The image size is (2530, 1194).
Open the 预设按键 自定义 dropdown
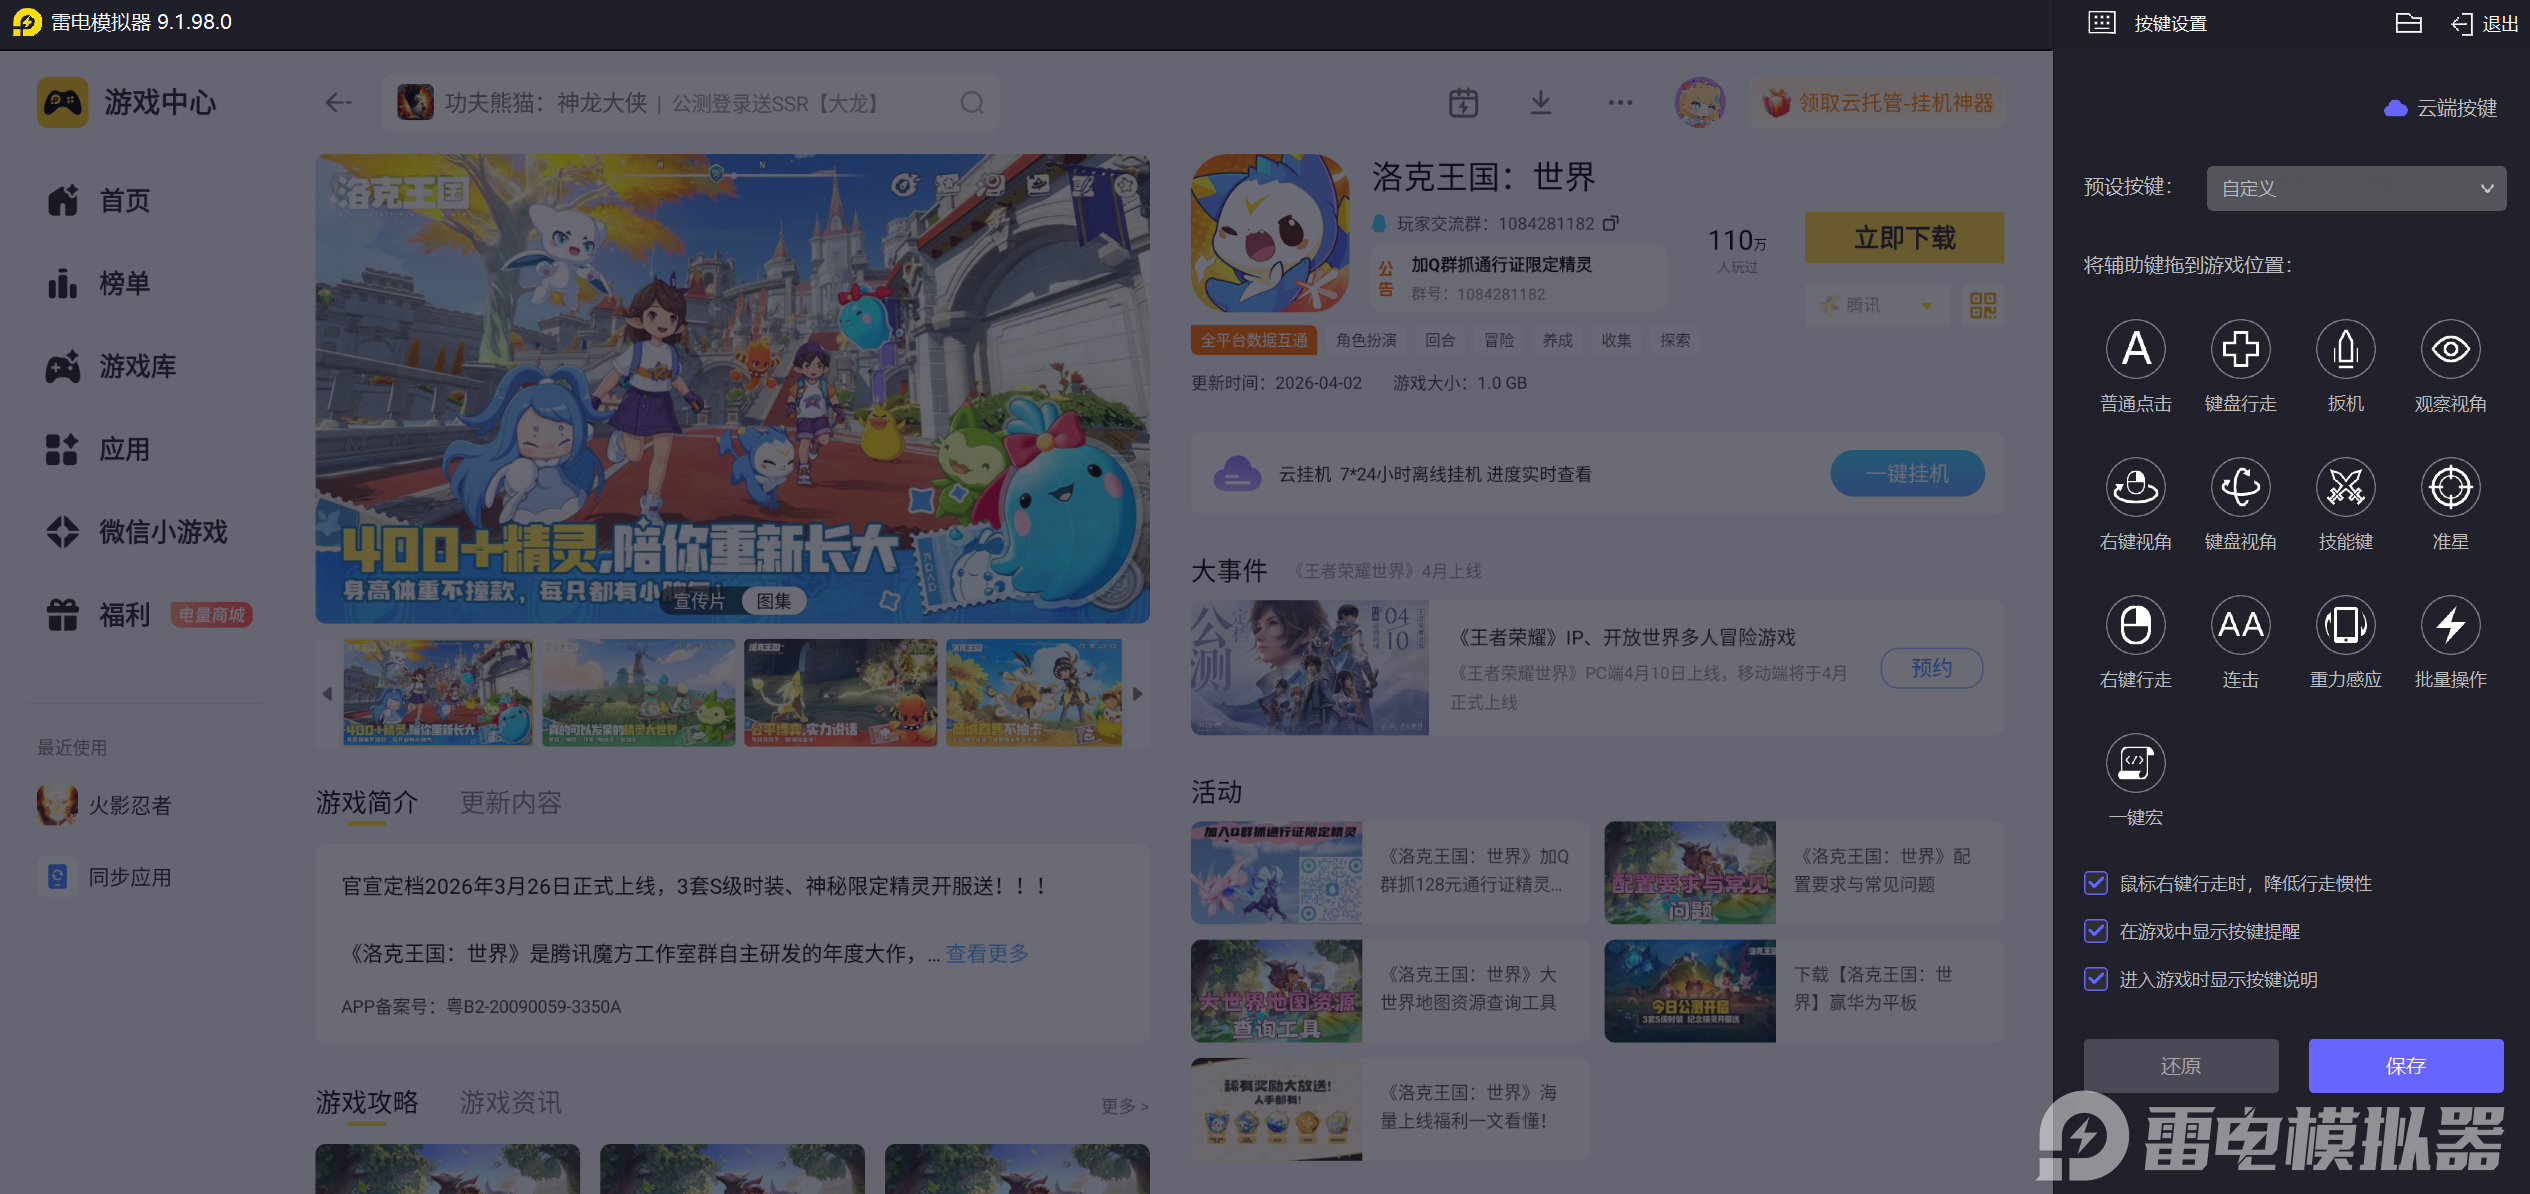[x=2355, y=189]
